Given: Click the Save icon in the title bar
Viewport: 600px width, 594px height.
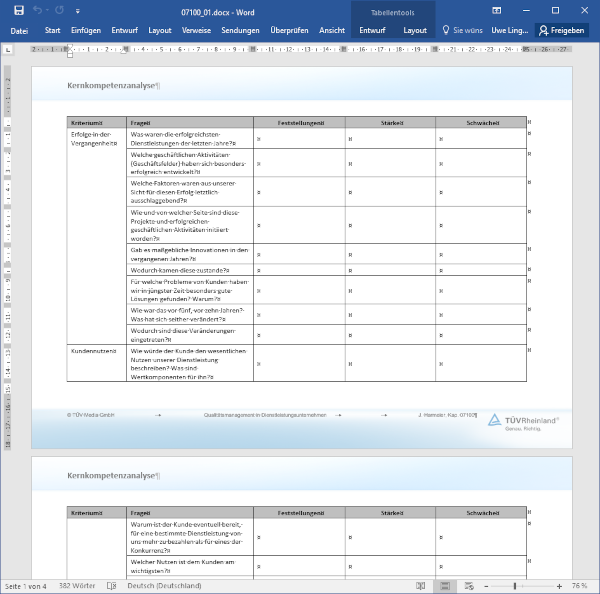Looking at the screenshot, I should point(17,10).
